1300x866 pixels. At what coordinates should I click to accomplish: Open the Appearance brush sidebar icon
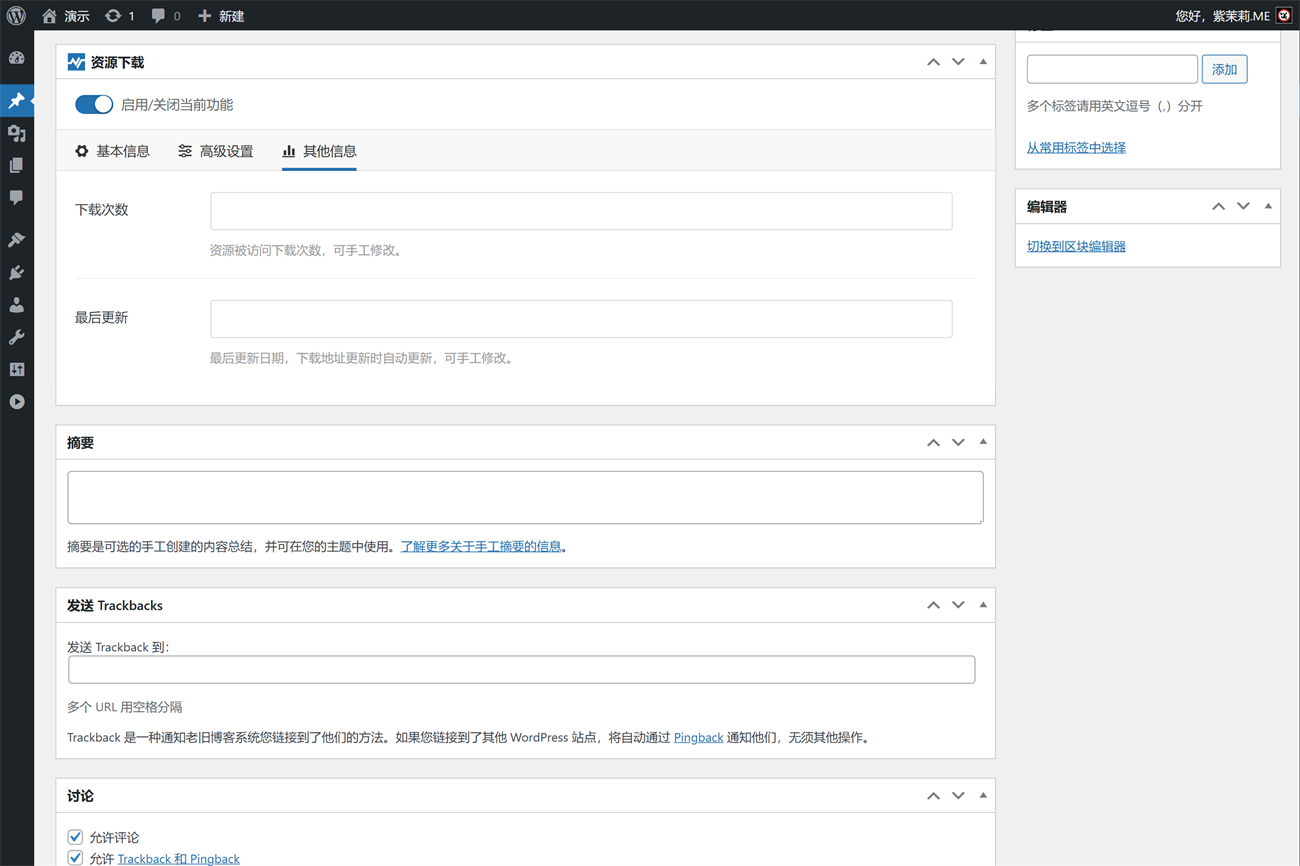tap(17, 240)
